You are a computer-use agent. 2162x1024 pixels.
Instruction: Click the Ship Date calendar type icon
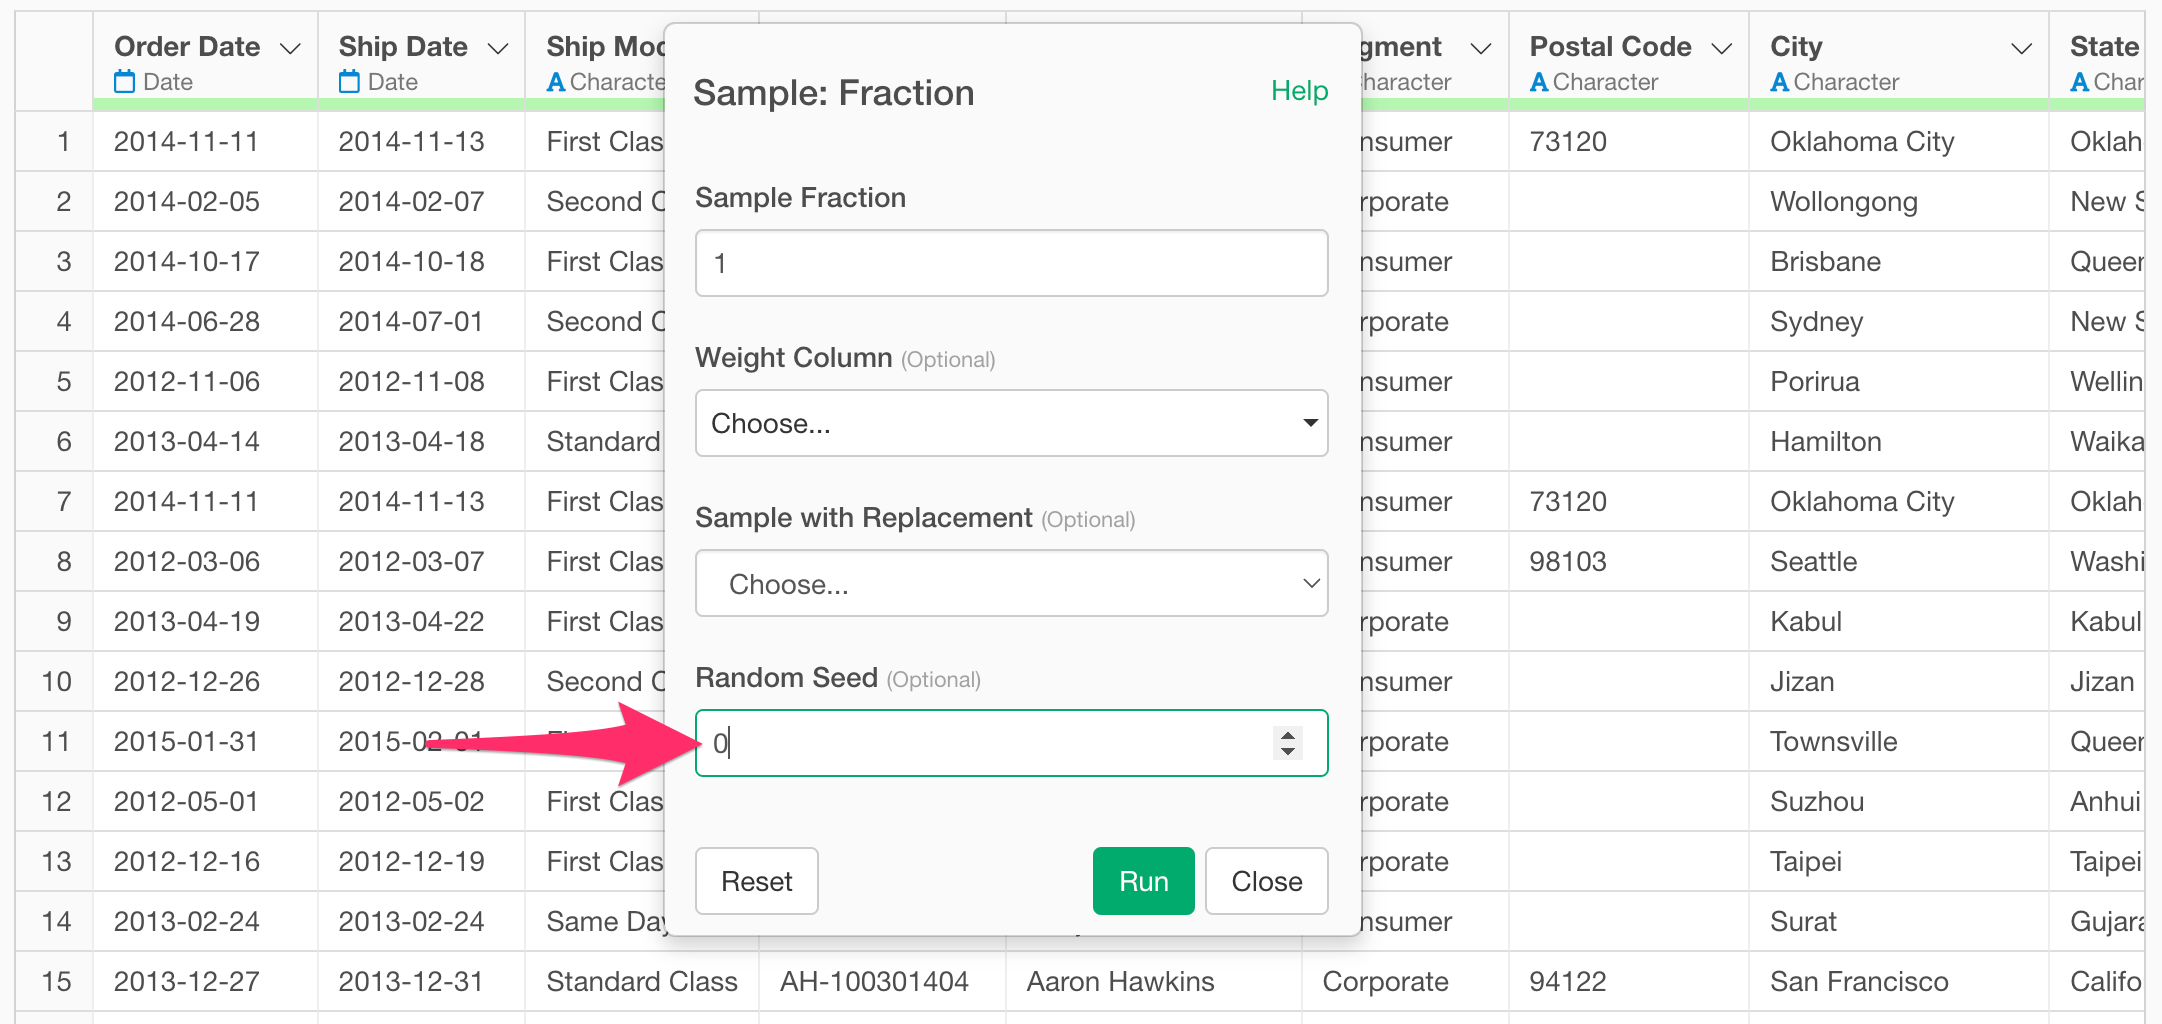point(349,82)
